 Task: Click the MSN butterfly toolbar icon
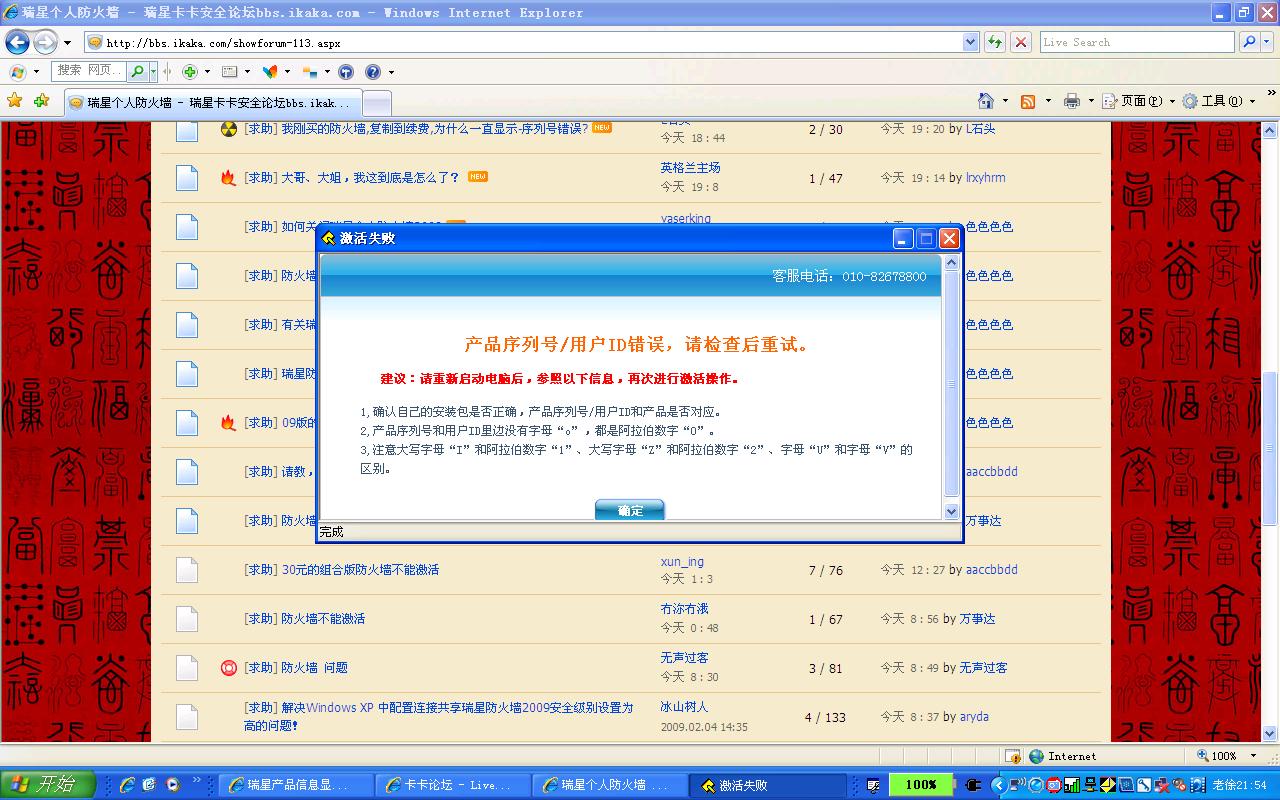[x=270, y=72]
